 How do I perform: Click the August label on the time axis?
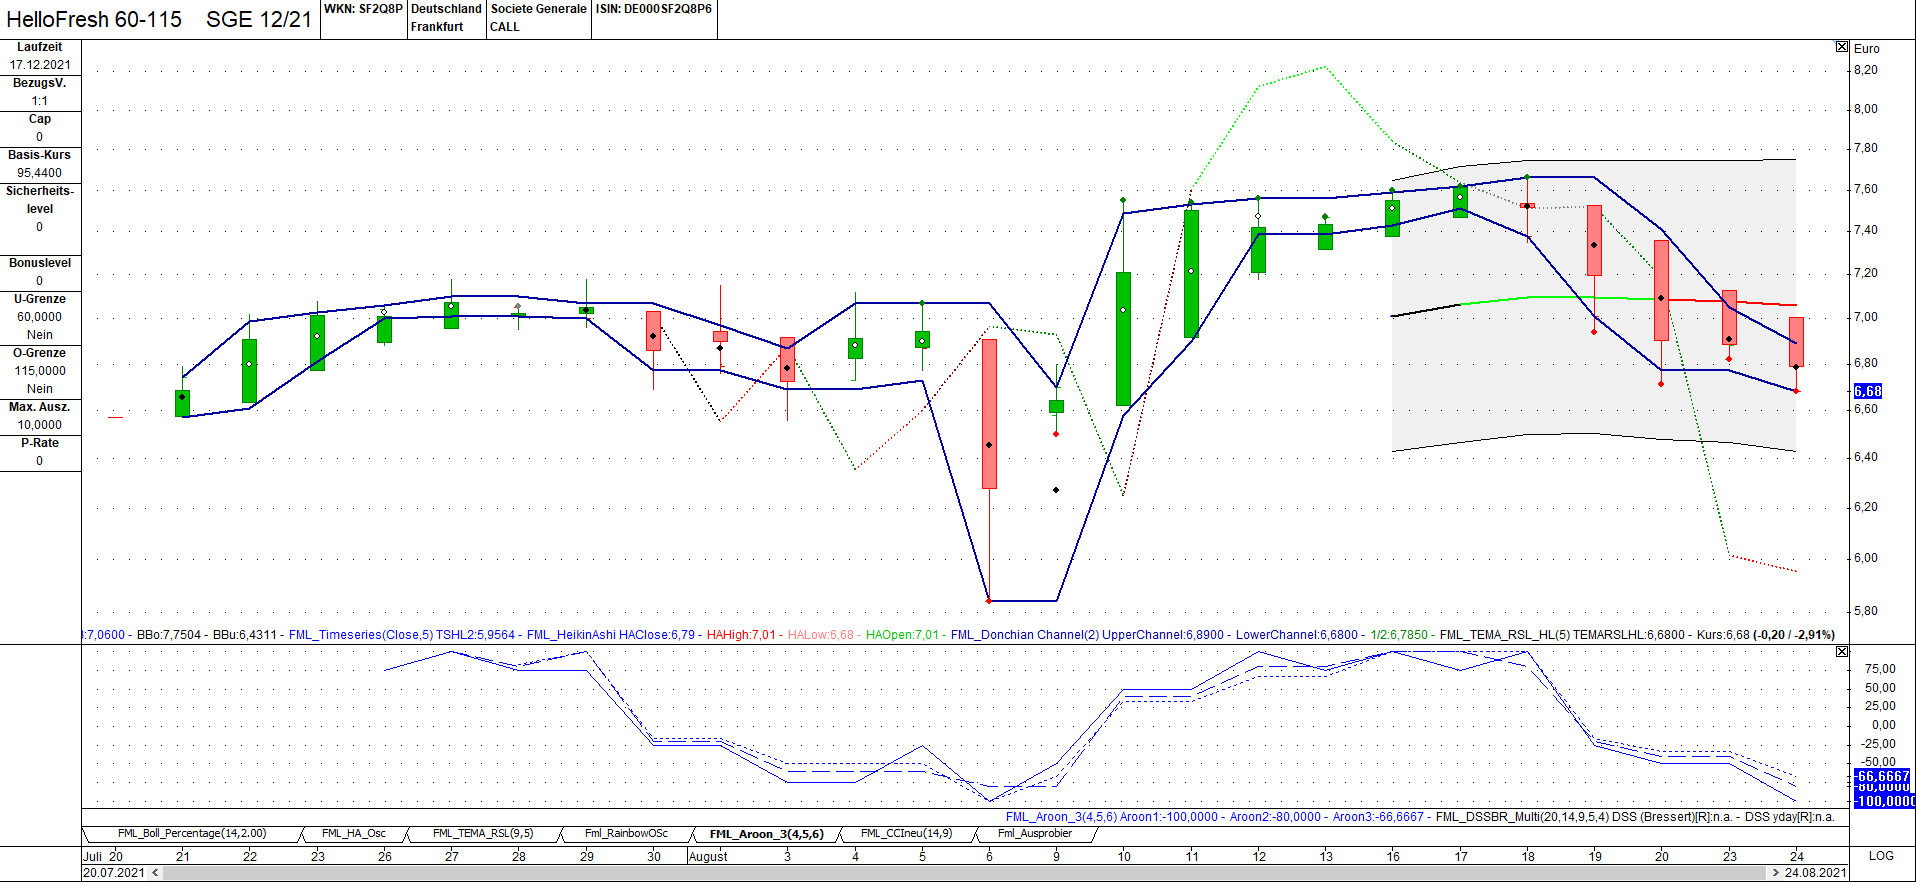point(709,856)
